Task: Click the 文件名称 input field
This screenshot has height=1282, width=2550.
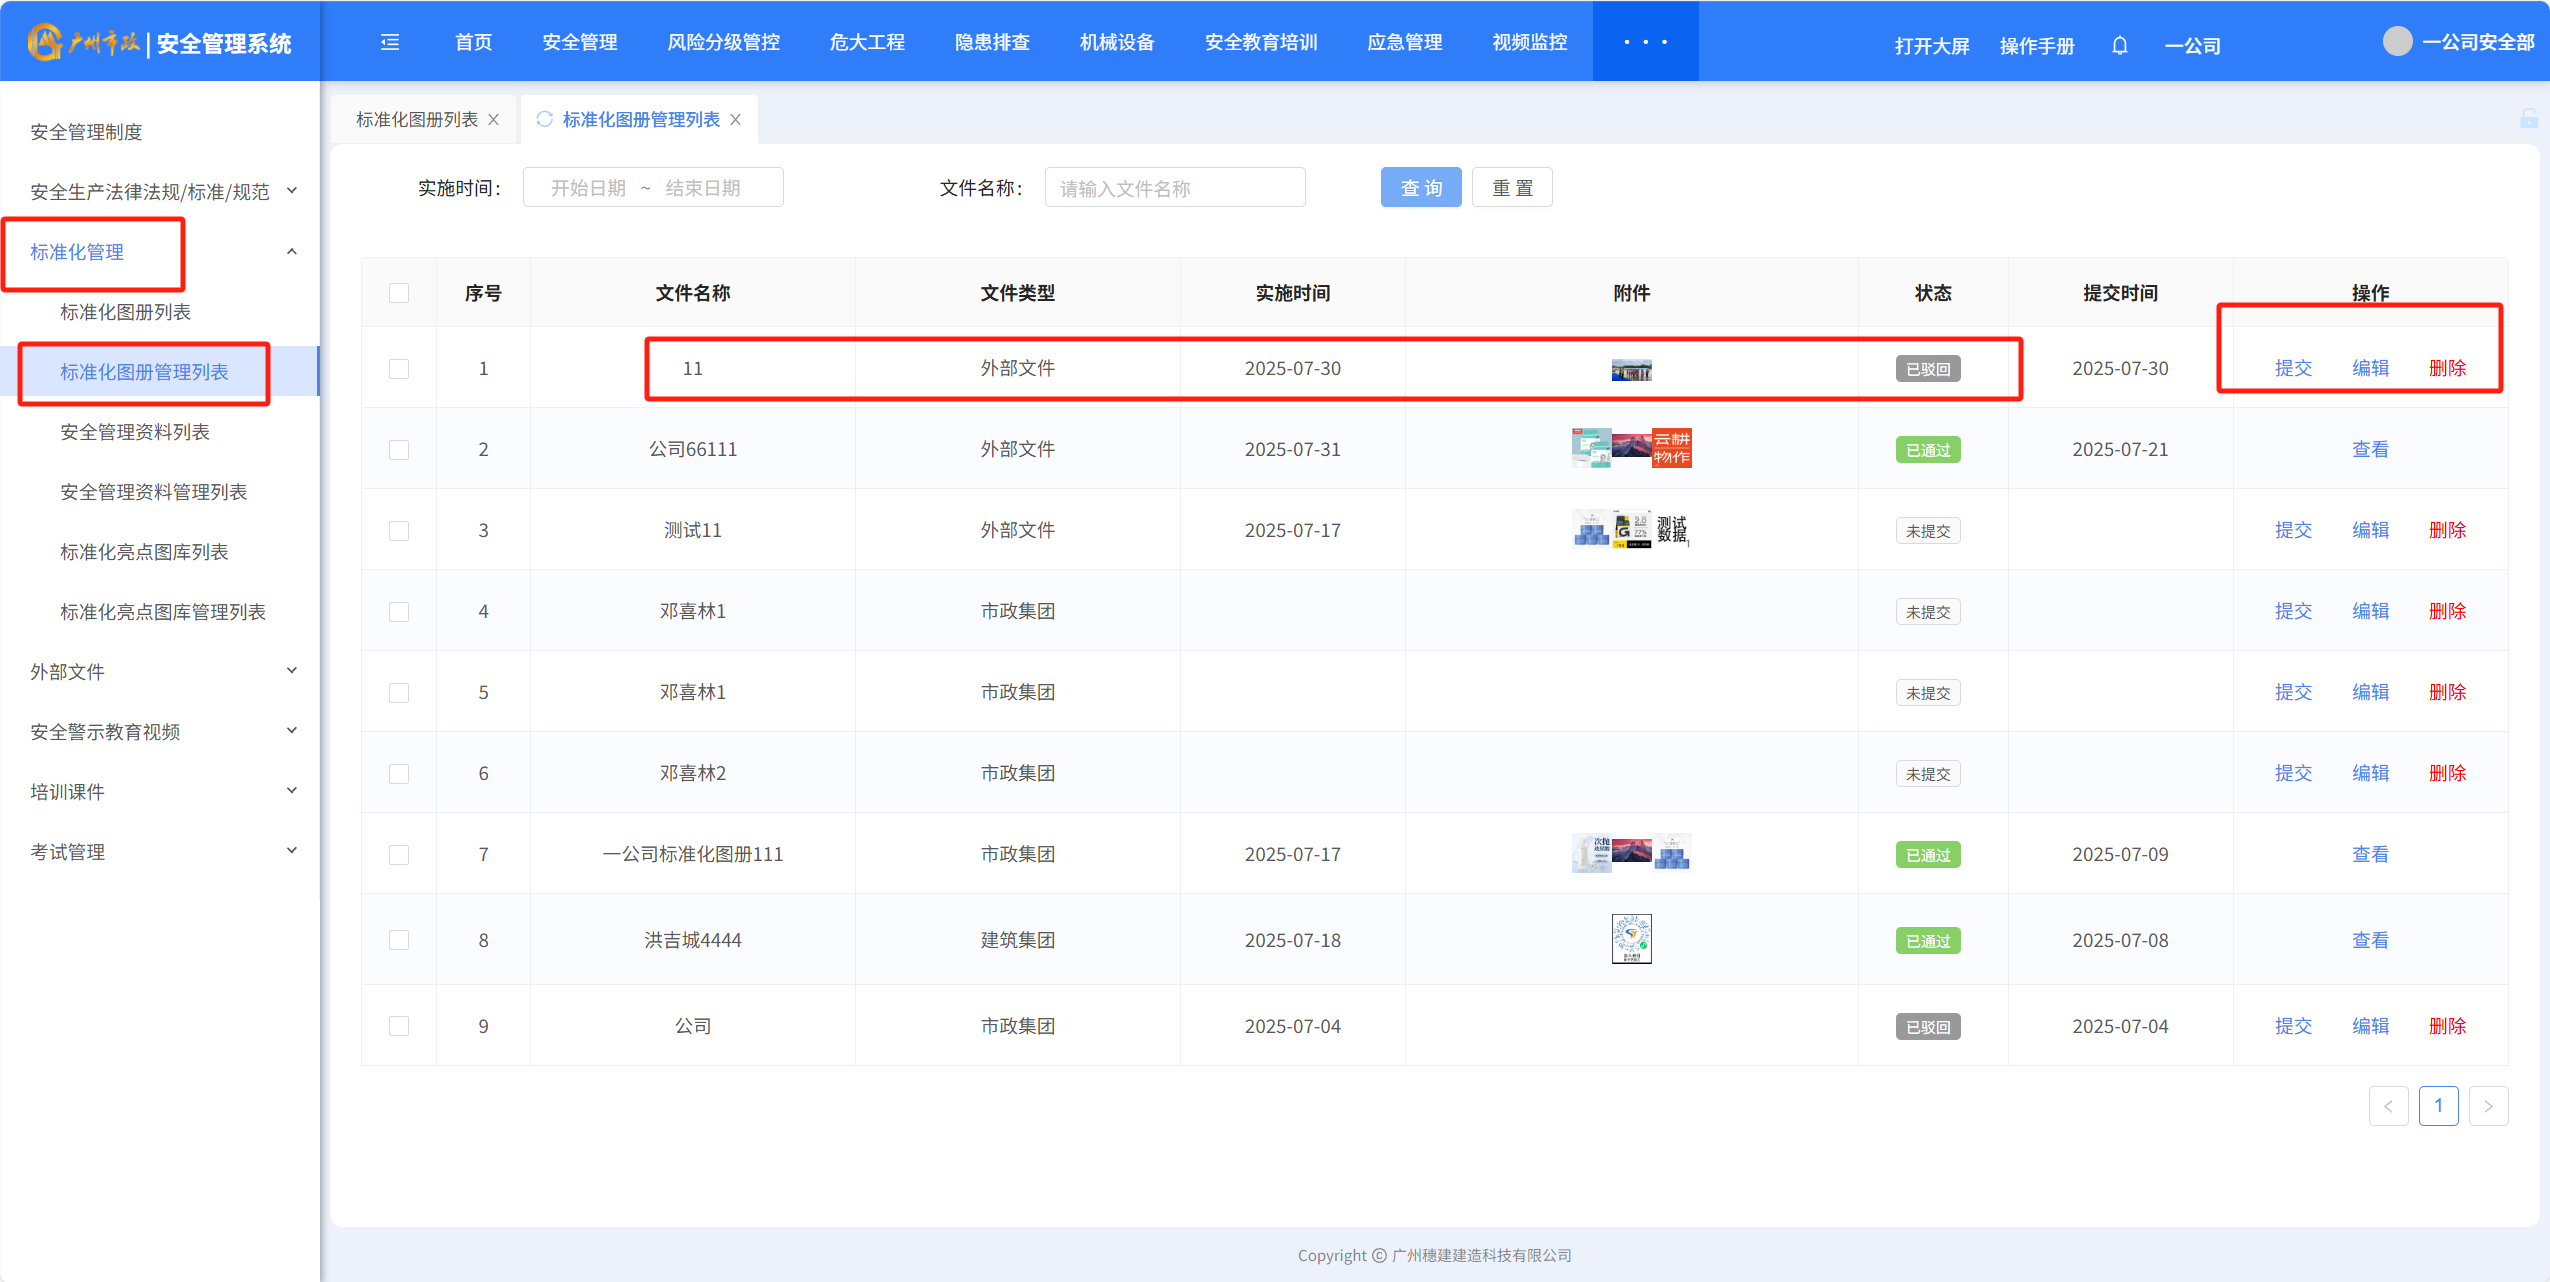Action: 1174,188
